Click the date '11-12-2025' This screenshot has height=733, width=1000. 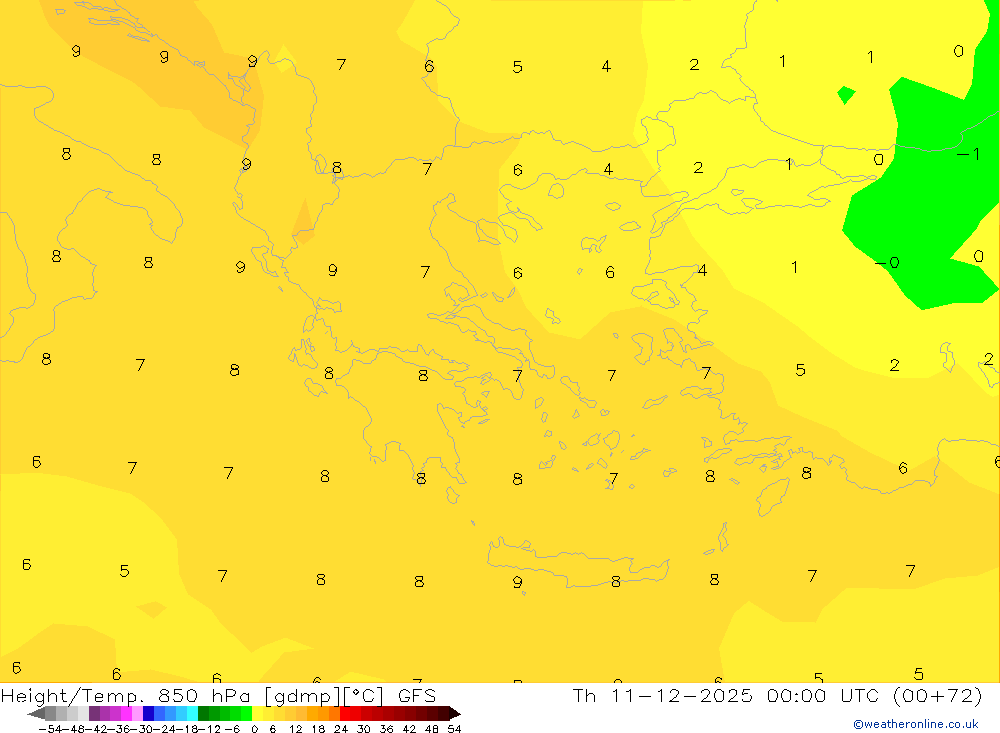(x=682, y=695)
